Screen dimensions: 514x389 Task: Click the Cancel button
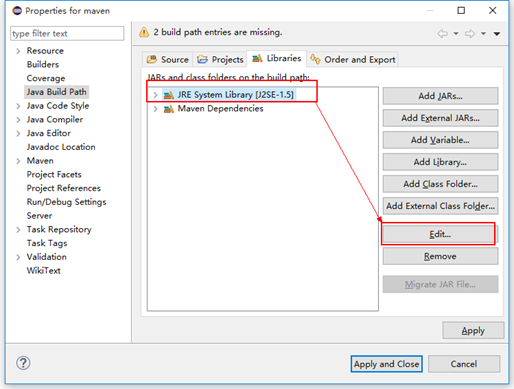pyautogui.click(x=464, y=364)
